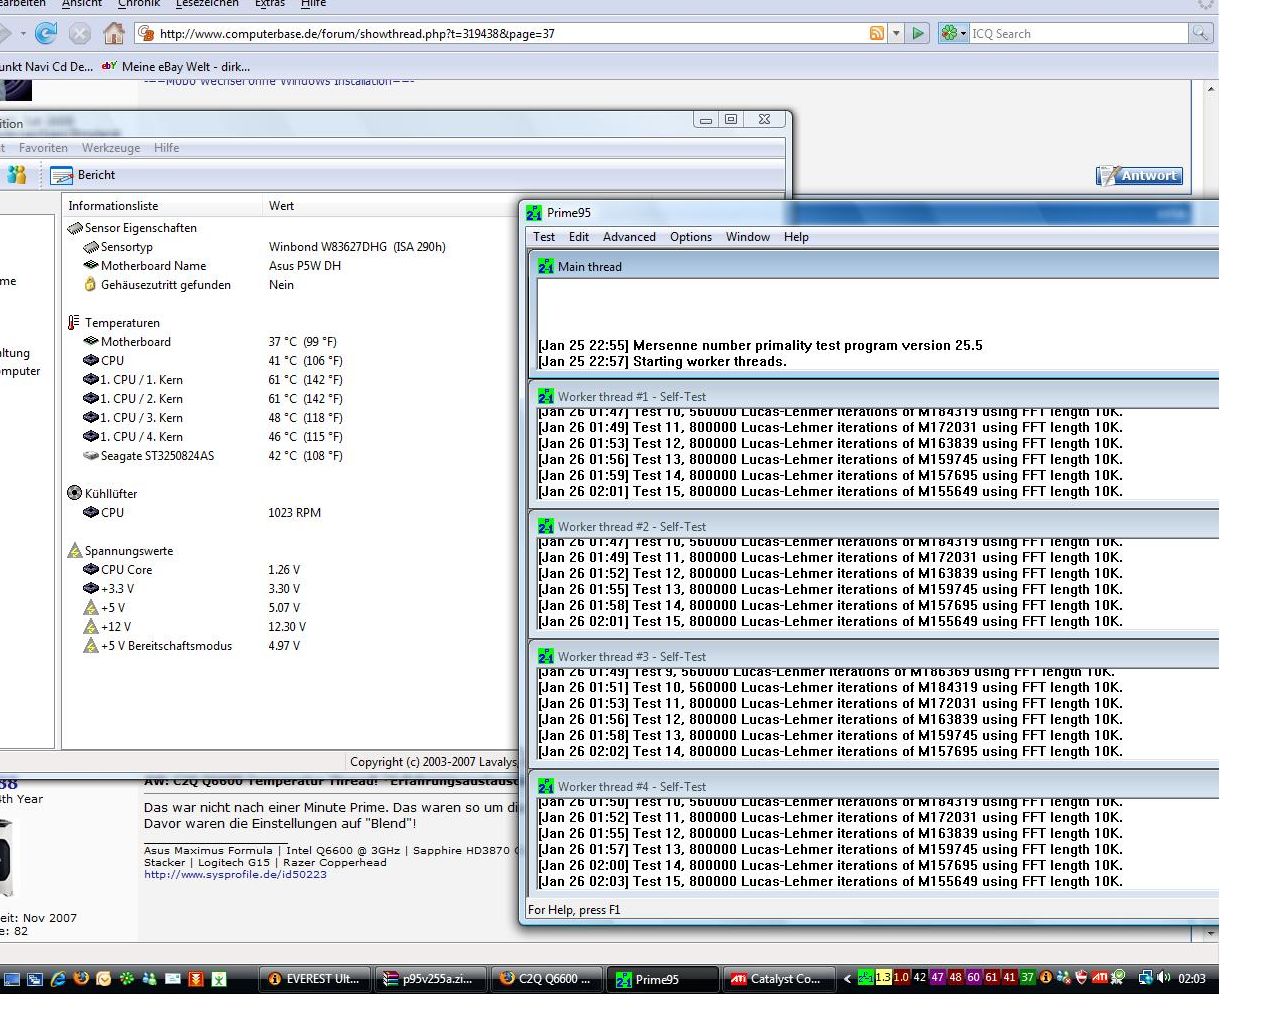
Task: Click Firefox quick launch icon
Action: tap(81, 979)
